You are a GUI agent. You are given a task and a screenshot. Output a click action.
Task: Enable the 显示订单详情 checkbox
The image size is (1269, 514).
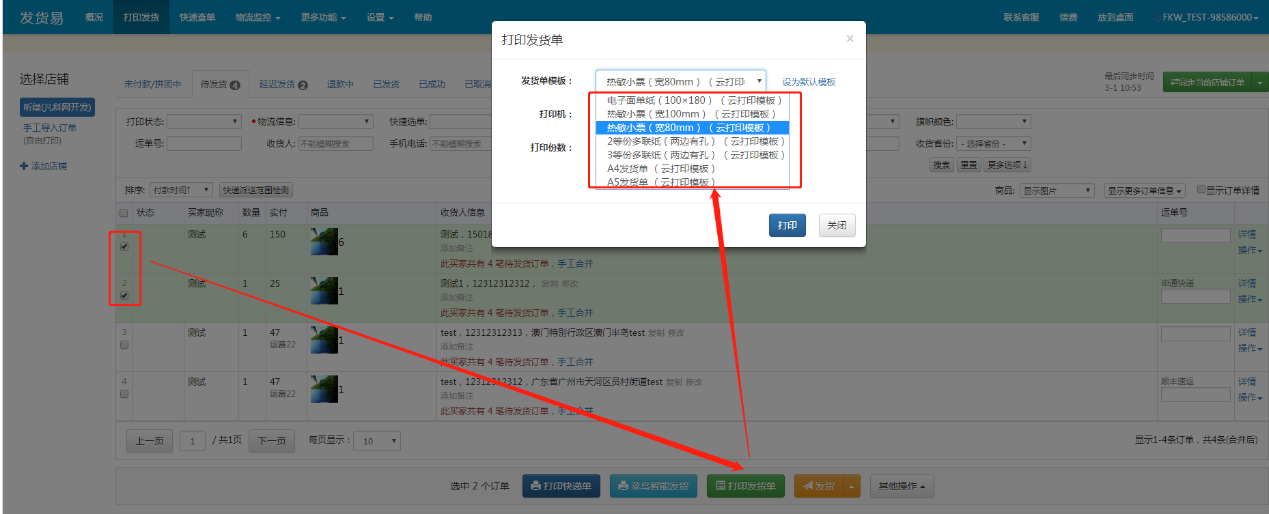(x=1201, y=190)
